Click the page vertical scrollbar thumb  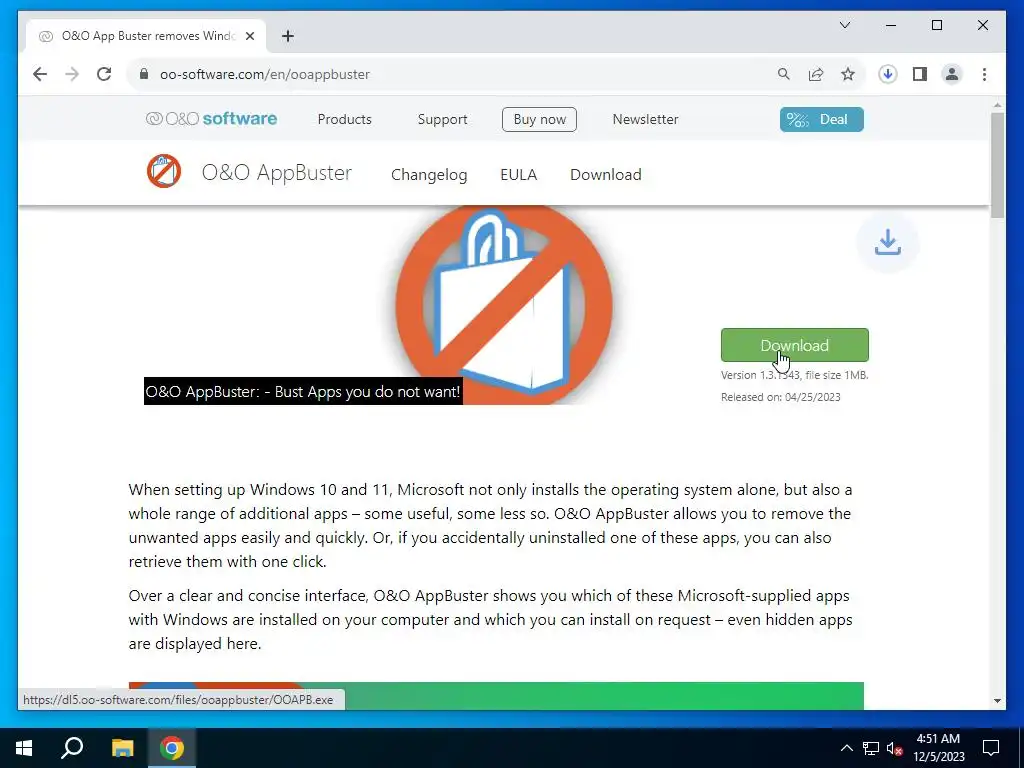click(997, 165)
